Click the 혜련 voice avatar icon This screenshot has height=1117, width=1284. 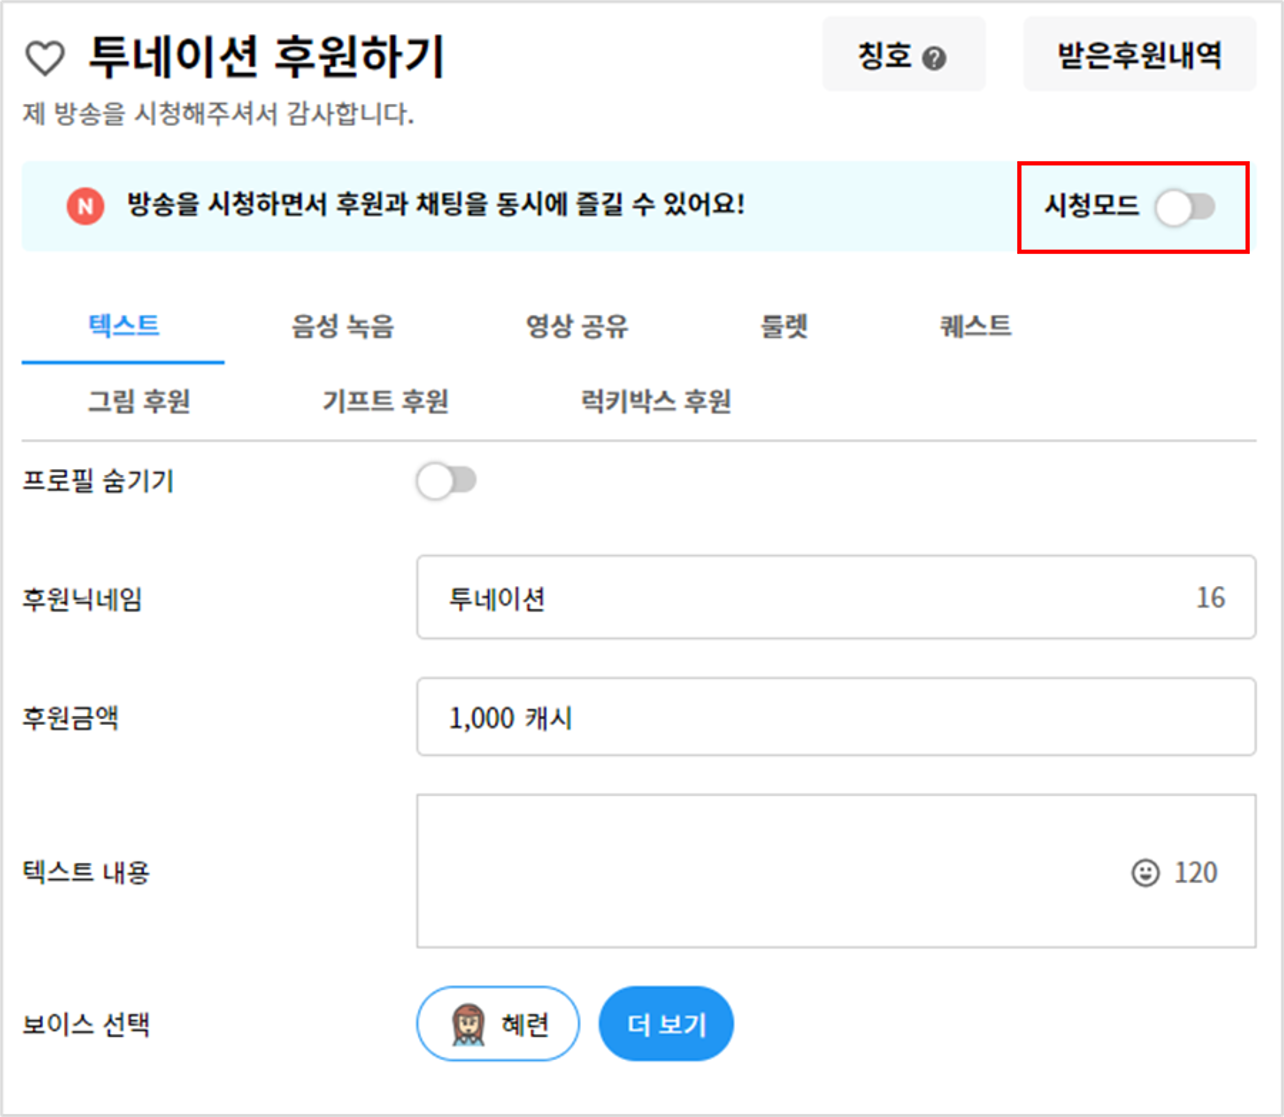pos(468,1024)
